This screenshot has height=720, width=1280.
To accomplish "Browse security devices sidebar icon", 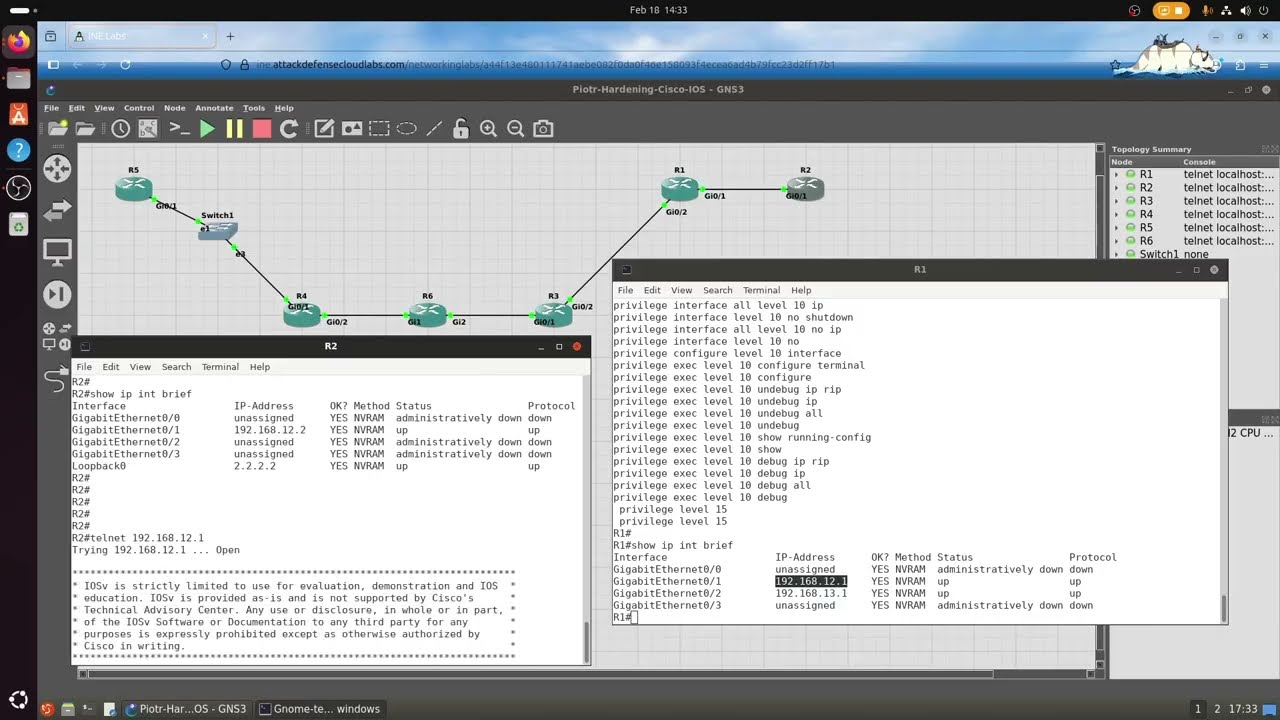I will click(x=57, y=294).
